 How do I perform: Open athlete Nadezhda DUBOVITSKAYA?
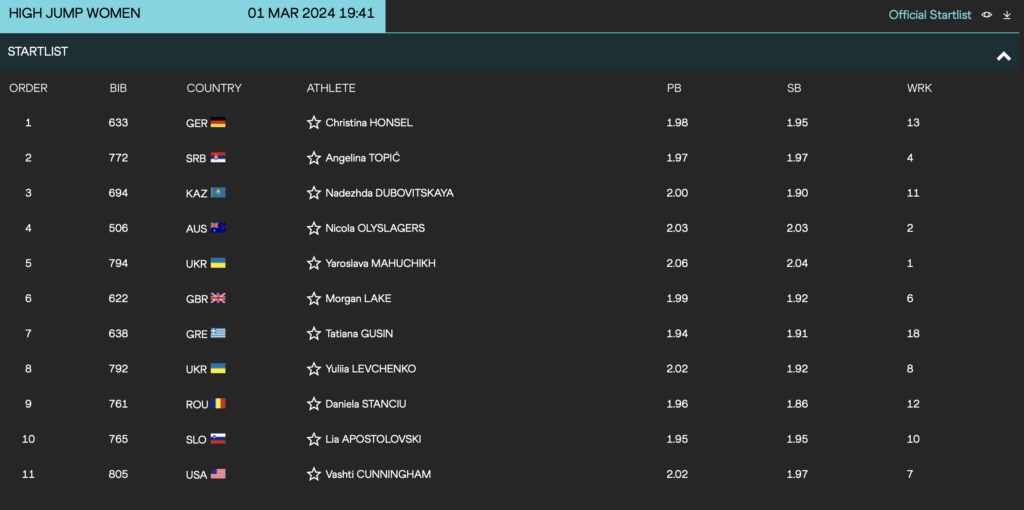point(389,193)
